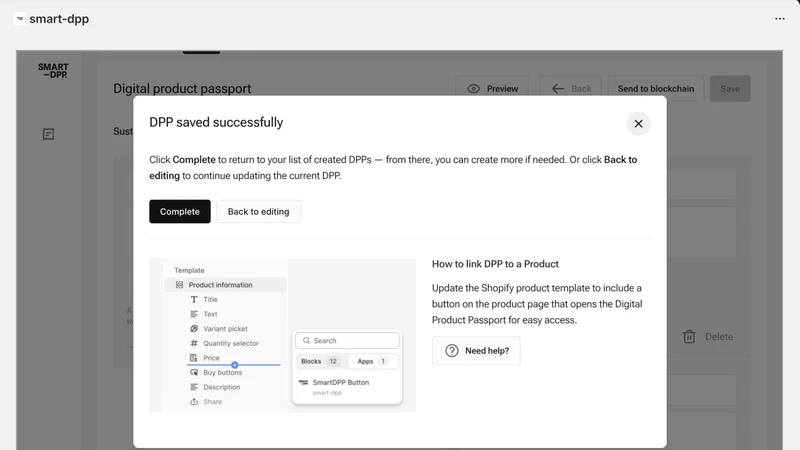Click the smart-dpp app title text
Image resolution: width=800 pixels, height=450 pixels.
59,19
